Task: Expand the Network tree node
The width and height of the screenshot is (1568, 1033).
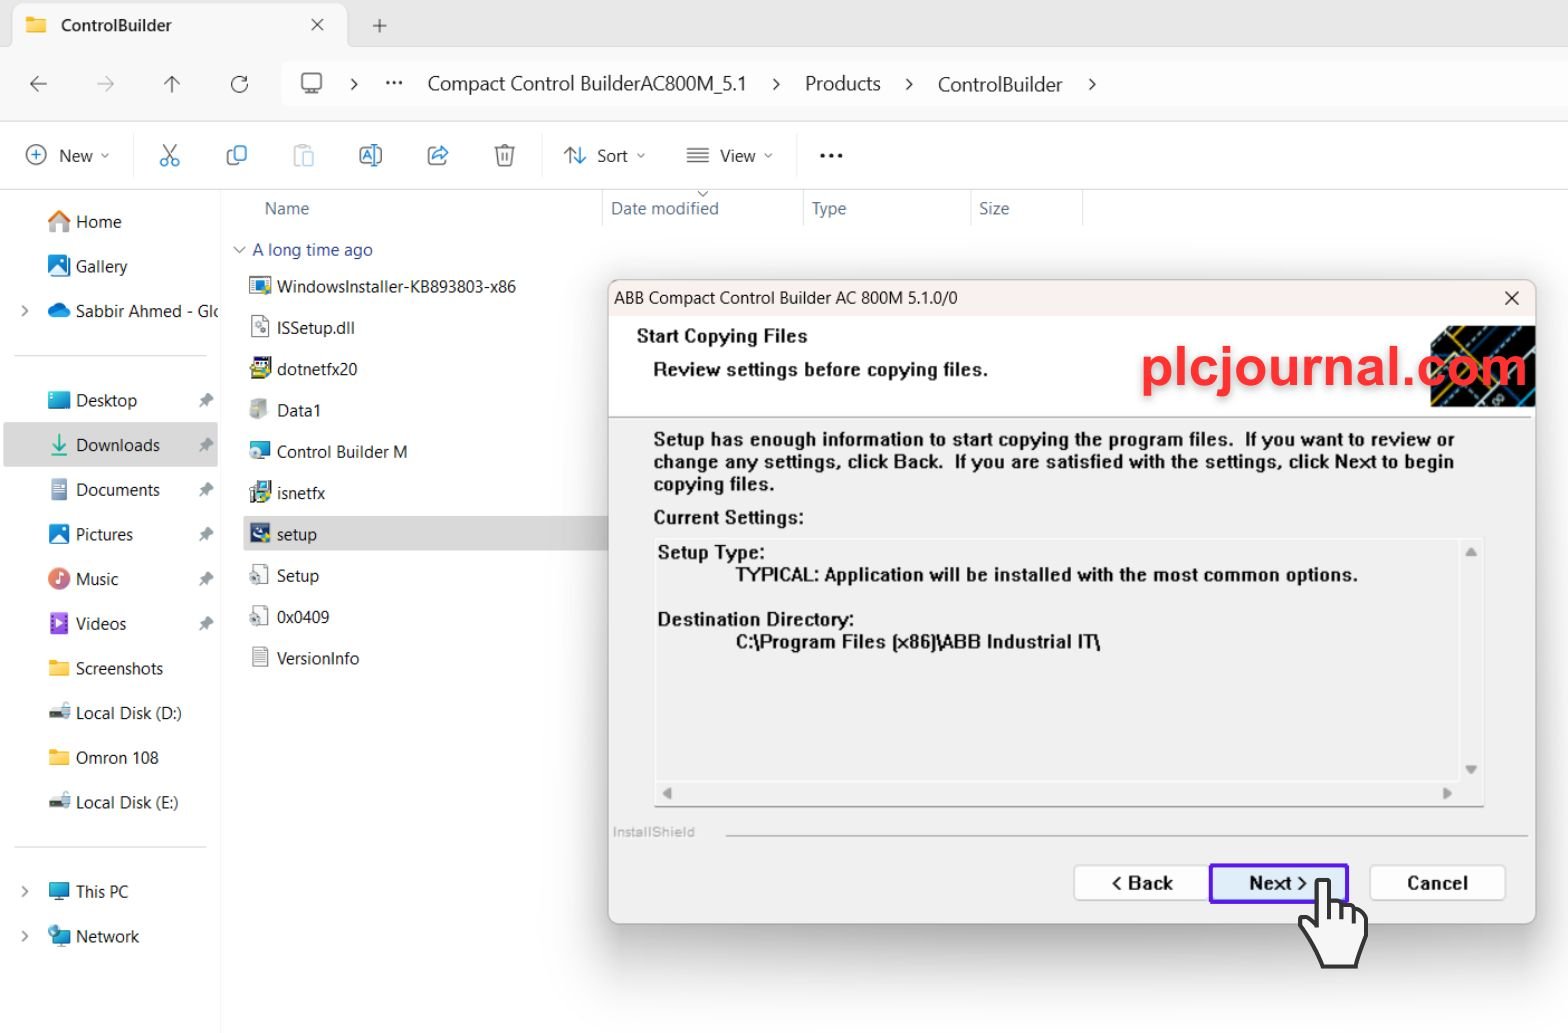Action: (x=25, y=936)
